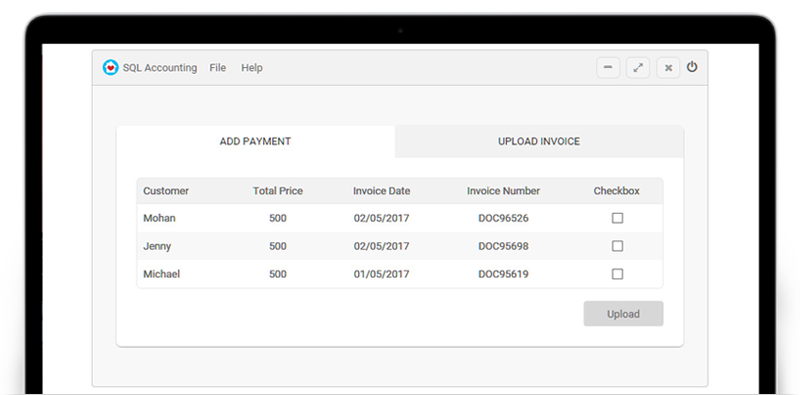The width and height of the screenshot is (800, 395).
Task: Click the invoice date in Jenny's row
Action: point(382,246)
